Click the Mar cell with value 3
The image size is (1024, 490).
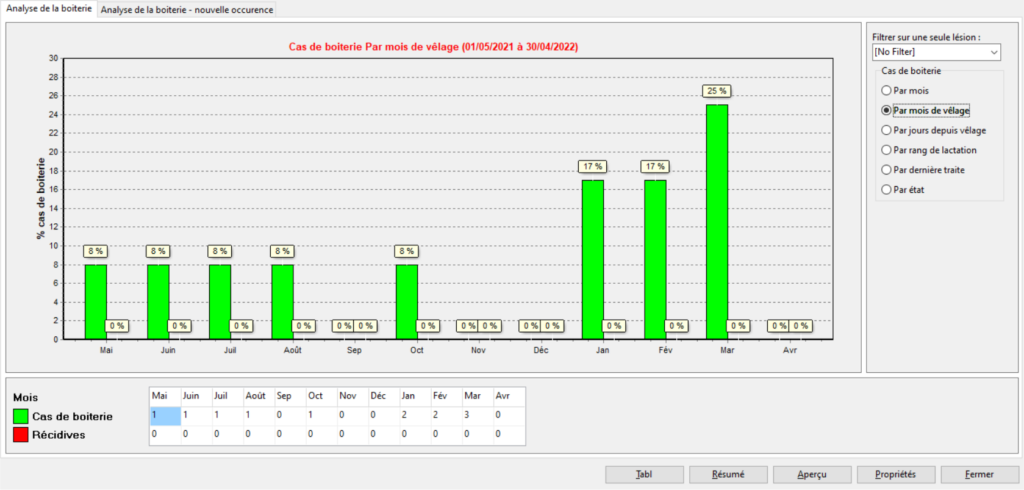tap(477, 415)
